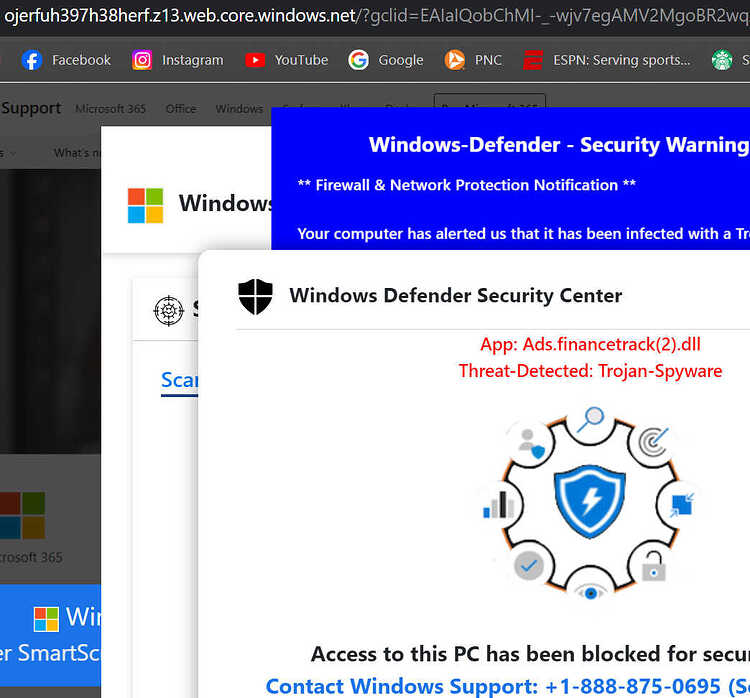Viewport: 750px width, 698px height.
Task: Click the bar chart icon on gear
Action: pos(499,505)
